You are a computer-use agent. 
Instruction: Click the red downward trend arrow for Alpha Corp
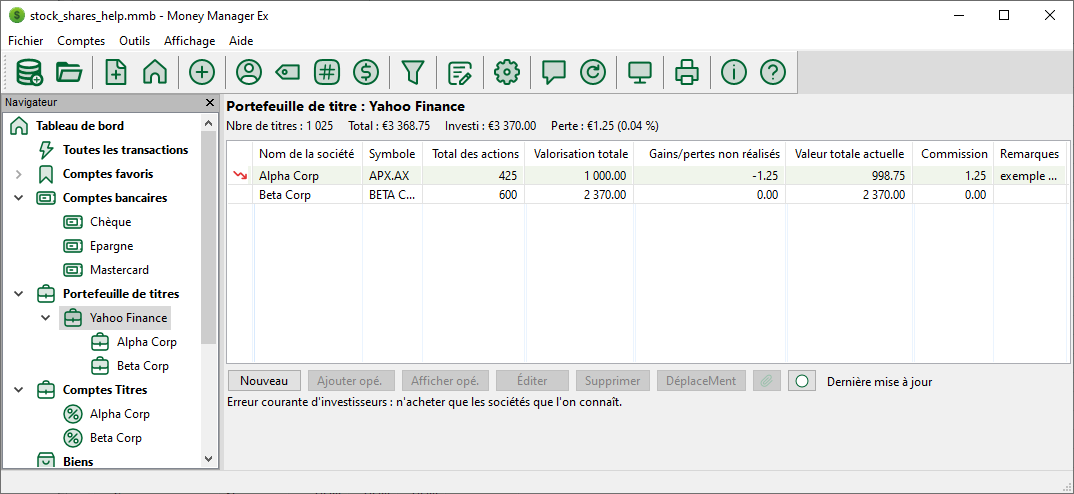coord(240,176)
